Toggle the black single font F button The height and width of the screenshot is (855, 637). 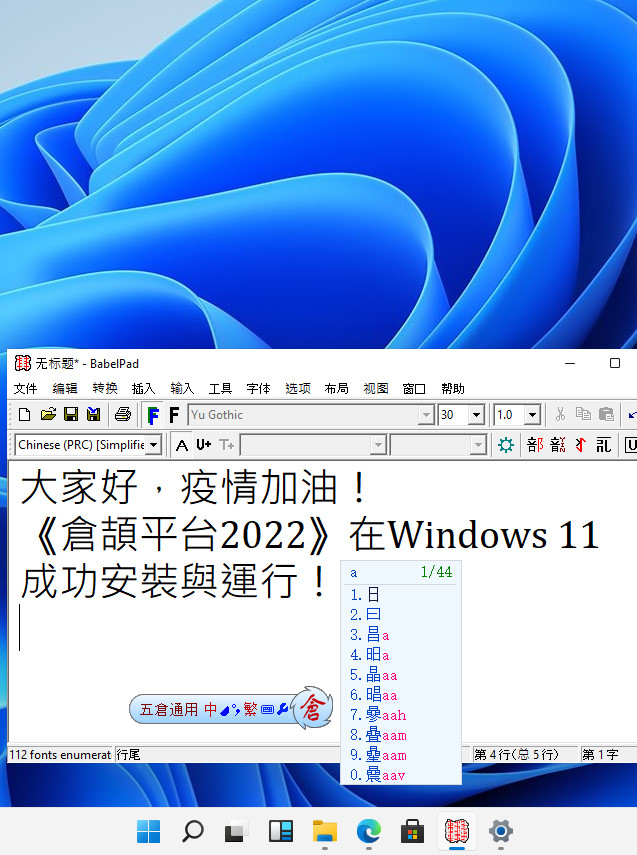tap(174, 416)
